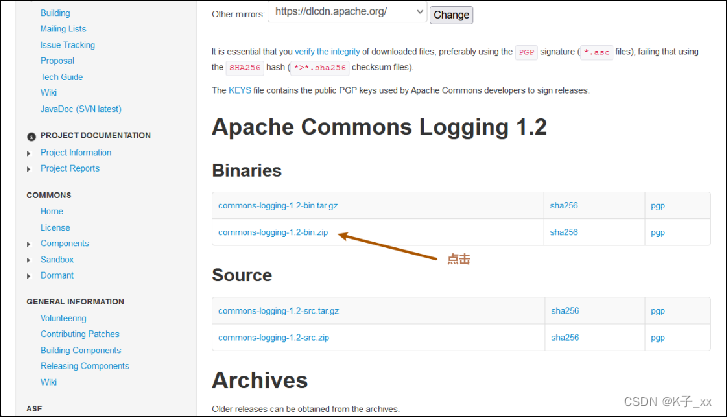The image size is (727, 417).
Task: Click the verify the integrity link
Action: [327, 51]
